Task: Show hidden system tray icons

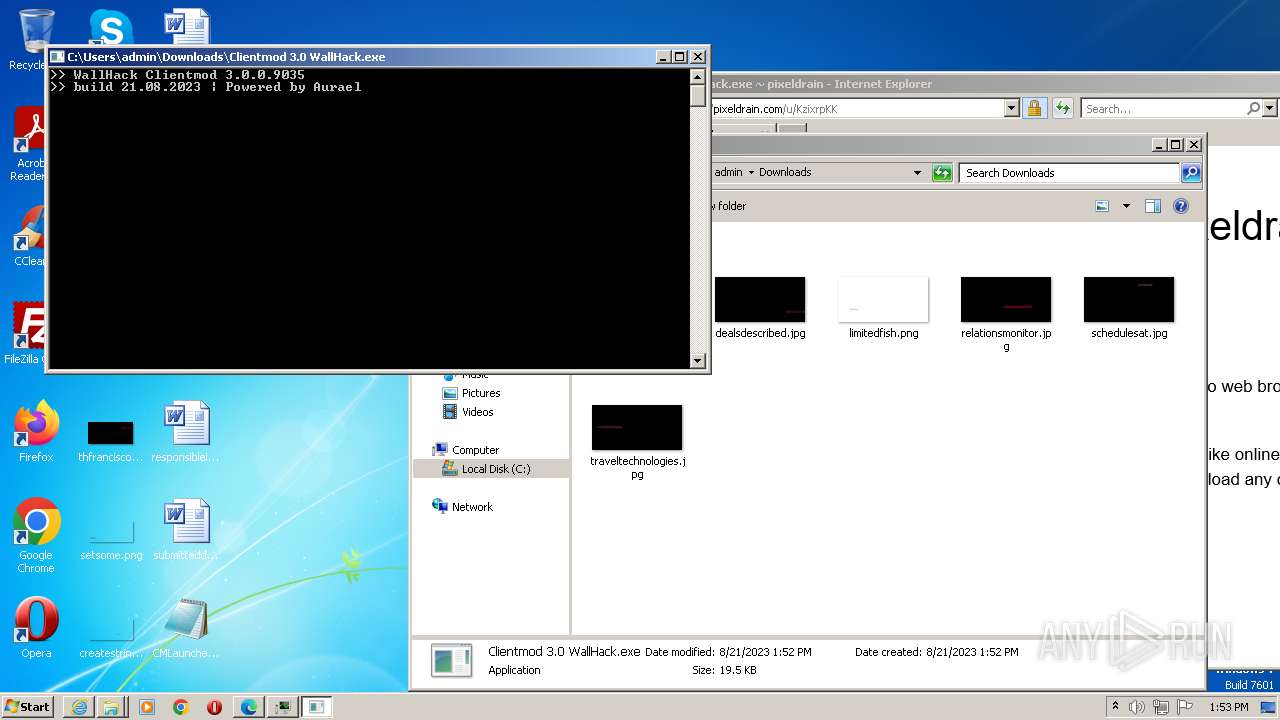Action: click(x=1115, y=707)
